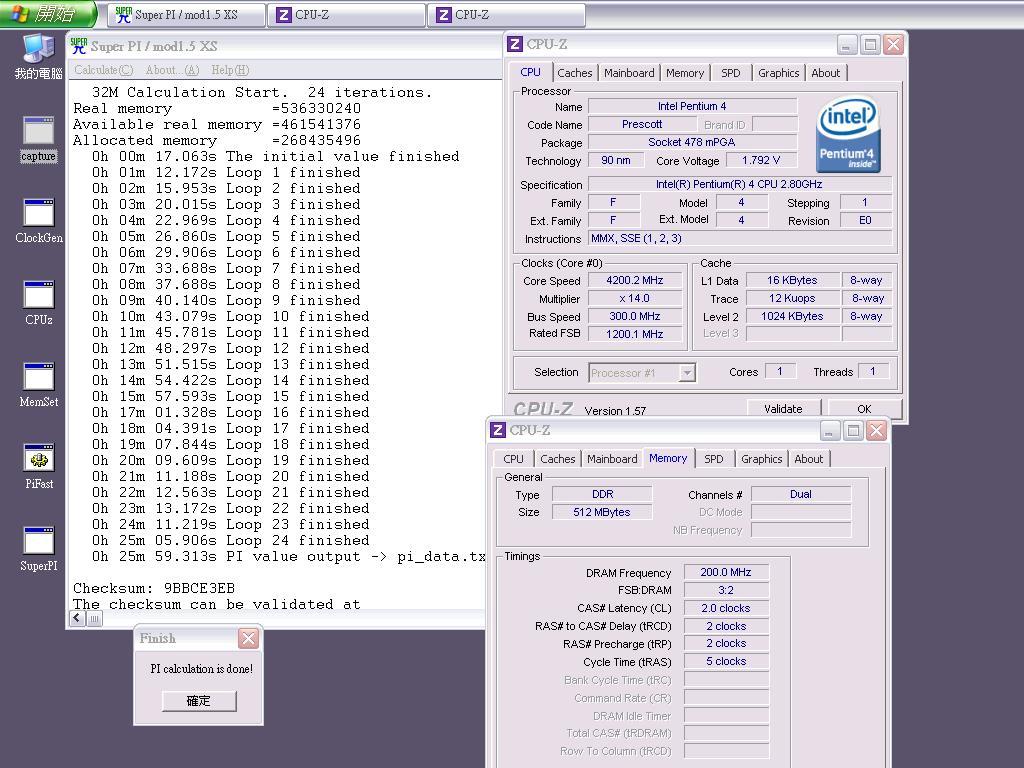Select Memory tab in top CPU-Z window
This screenshot has width=1024, height=768.
(x=685, y=73)
